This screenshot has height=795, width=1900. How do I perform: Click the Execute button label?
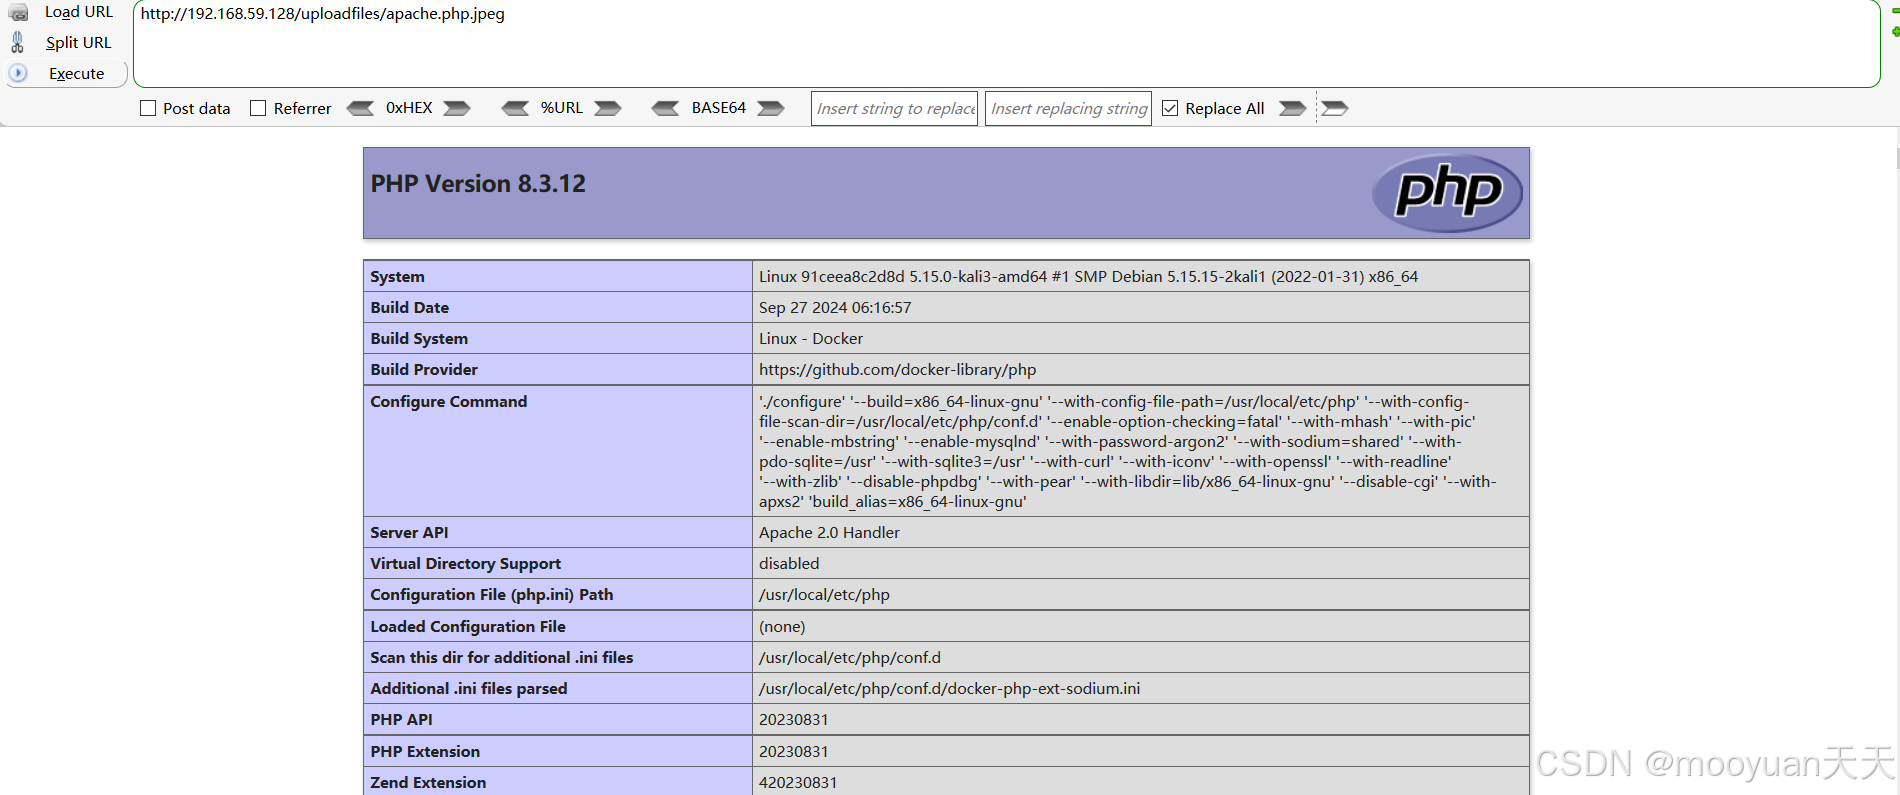pos(77,73)
